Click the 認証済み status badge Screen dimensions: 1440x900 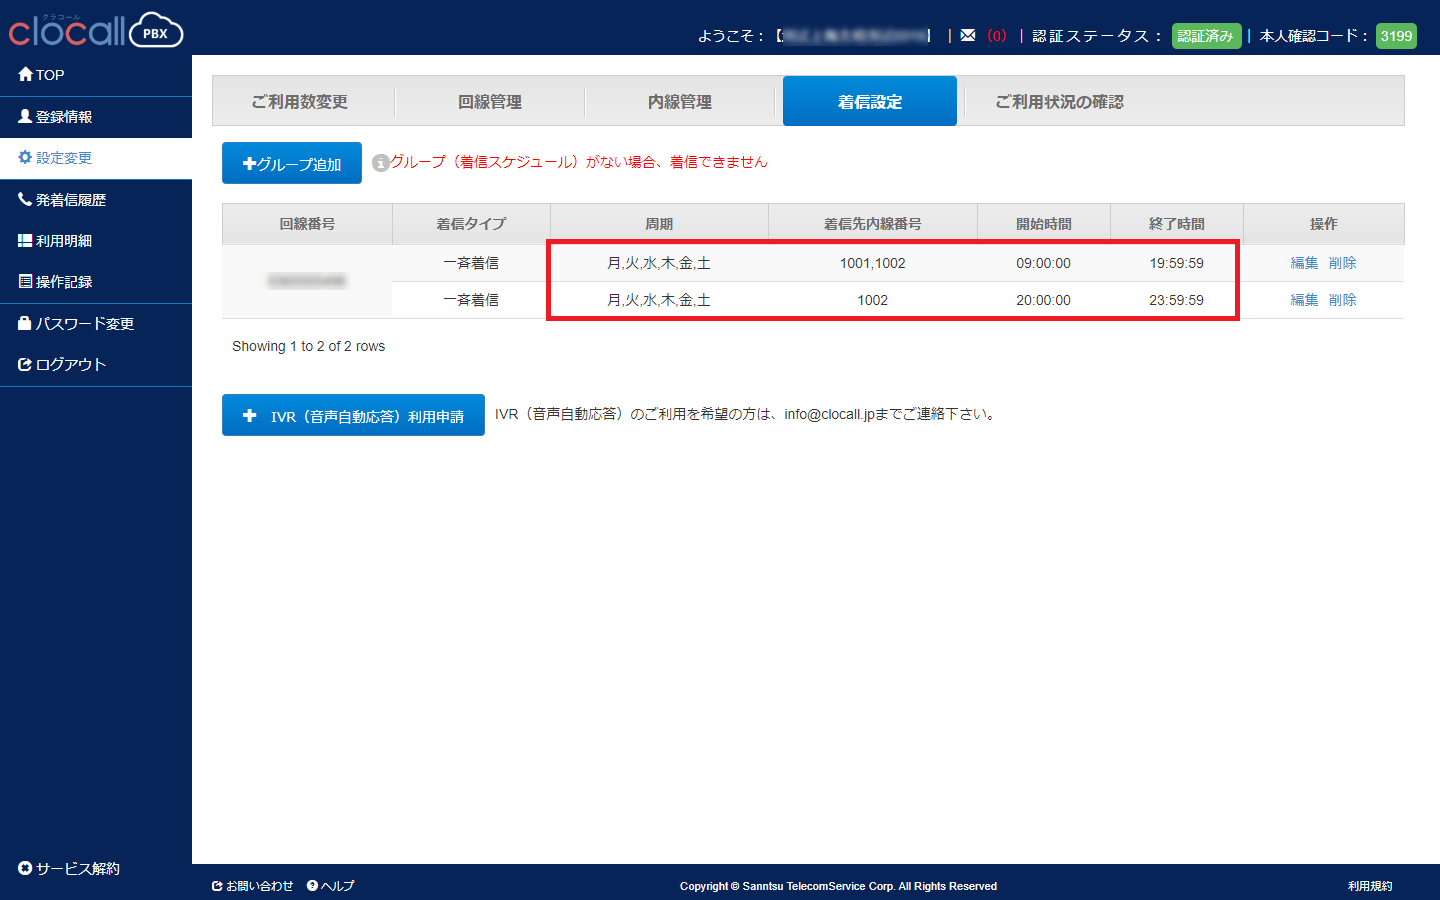pos(1206,36)
